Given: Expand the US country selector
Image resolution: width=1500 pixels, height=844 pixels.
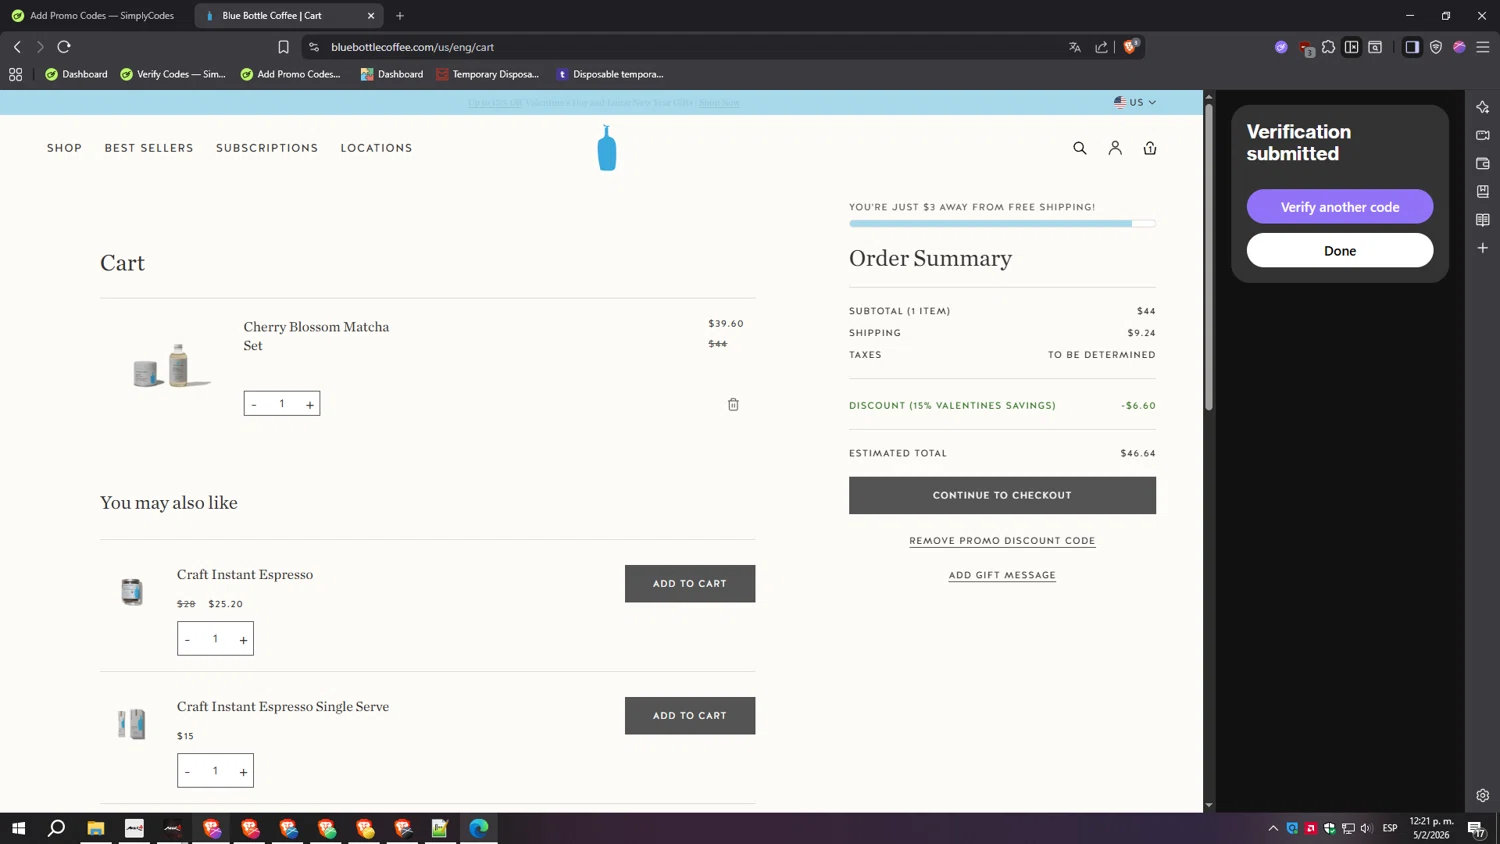Looking at the screenshot, I should coord(1135,102).
